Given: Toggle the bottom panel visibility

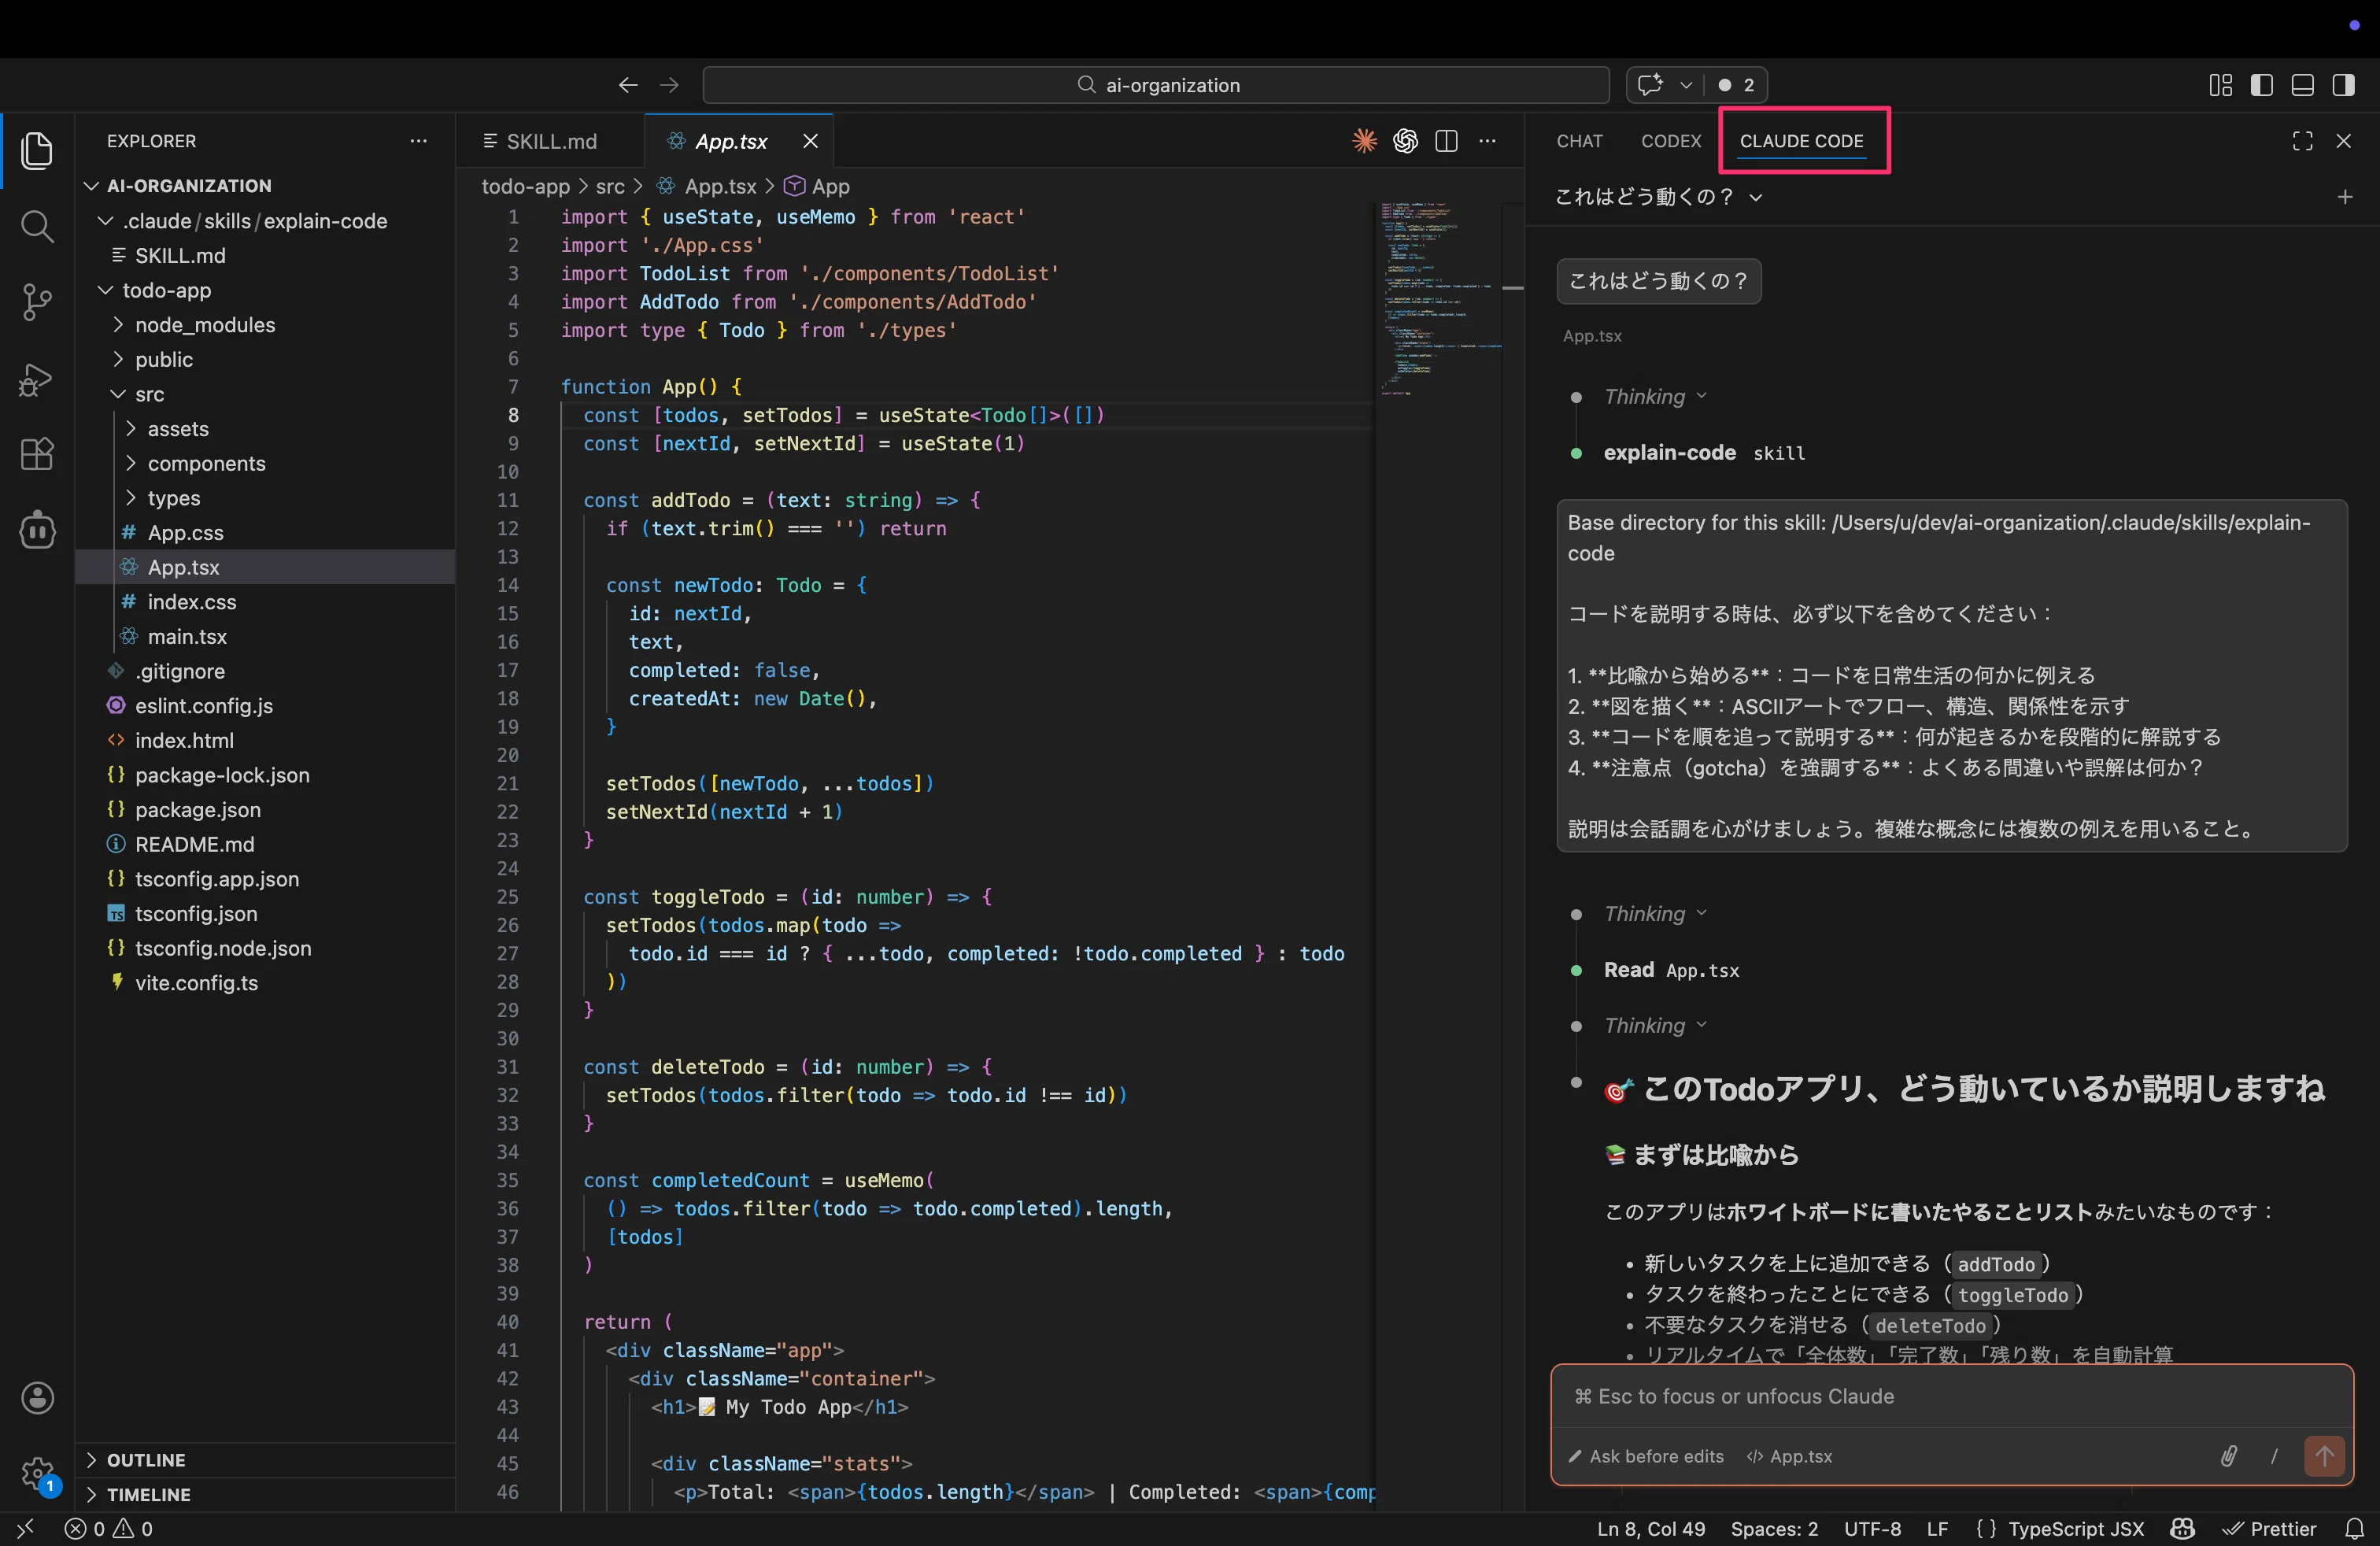Looking at the screenshot, I should pyautogui.click(x=2303, y=85).
